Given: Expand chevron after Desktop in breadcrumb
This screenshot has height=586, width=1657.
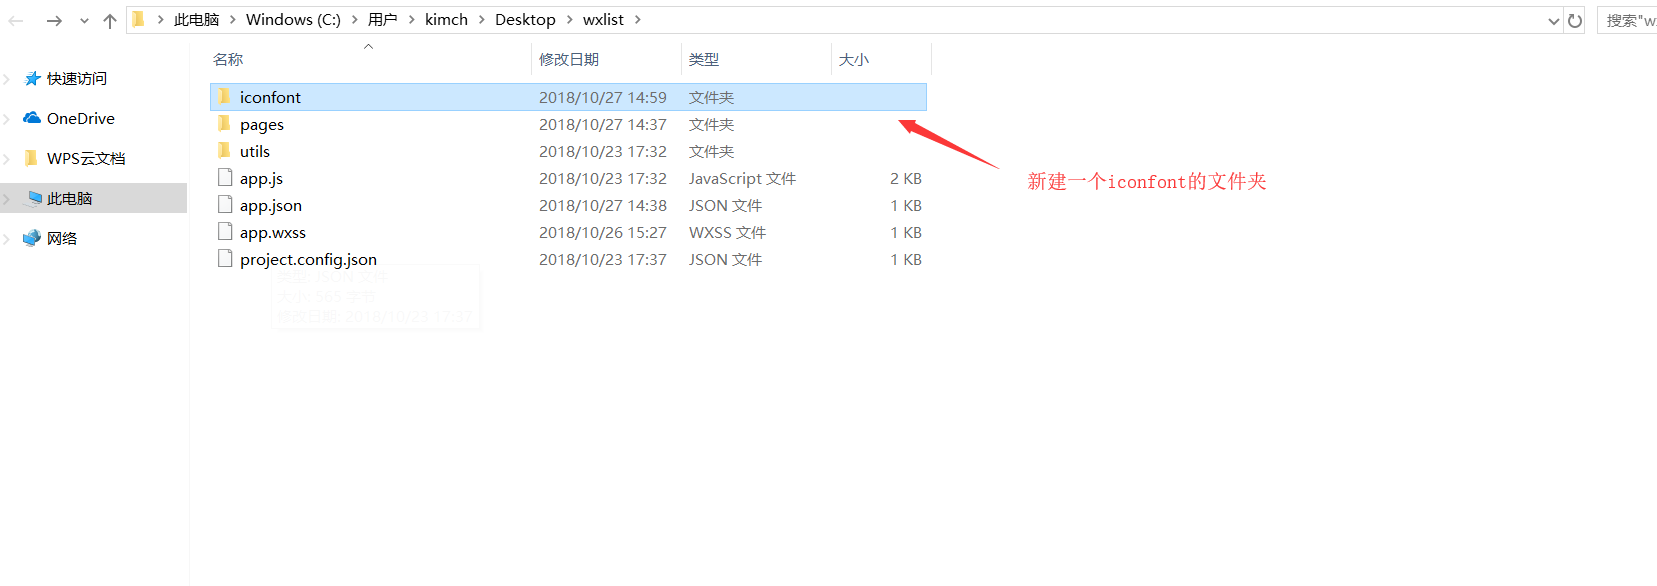Looking at the screenshot, I should point(569,20).
